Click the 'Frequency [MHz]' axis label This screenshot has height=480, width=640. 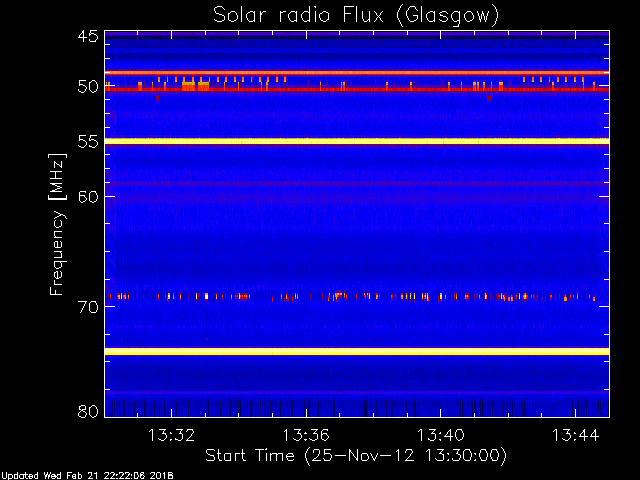[57, 224]
